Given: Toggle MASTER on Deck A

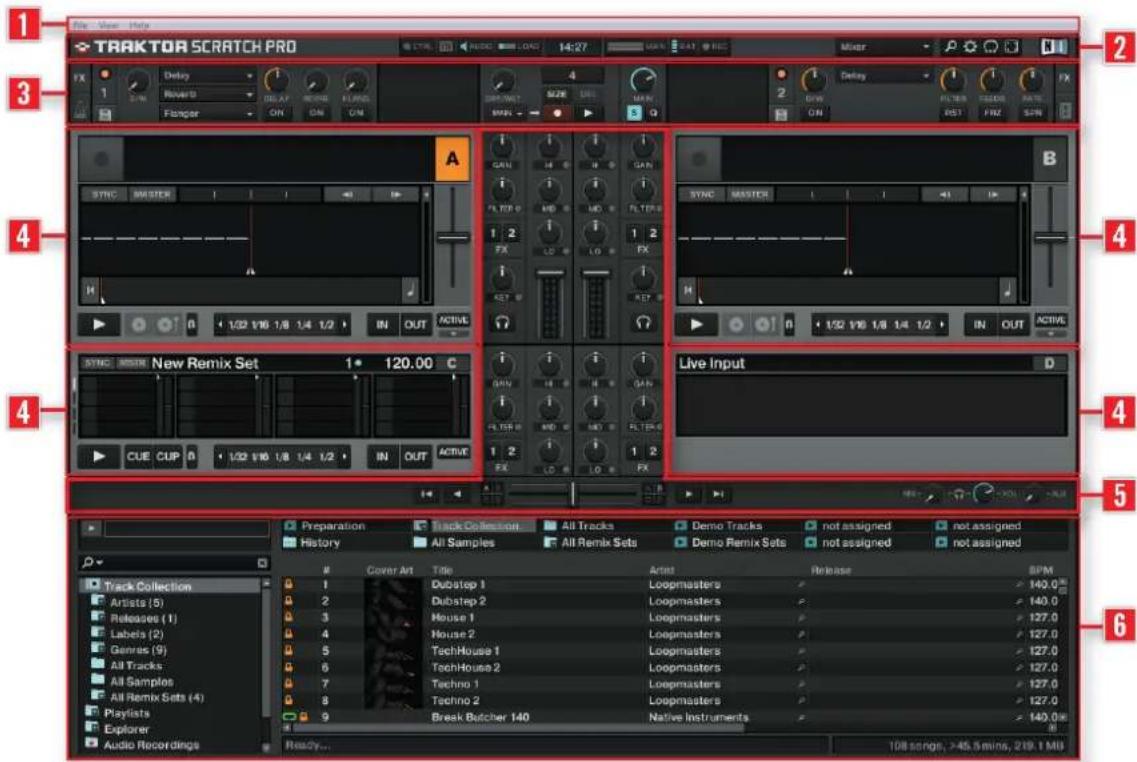Looking at the screenshot, I should (152, 194).
